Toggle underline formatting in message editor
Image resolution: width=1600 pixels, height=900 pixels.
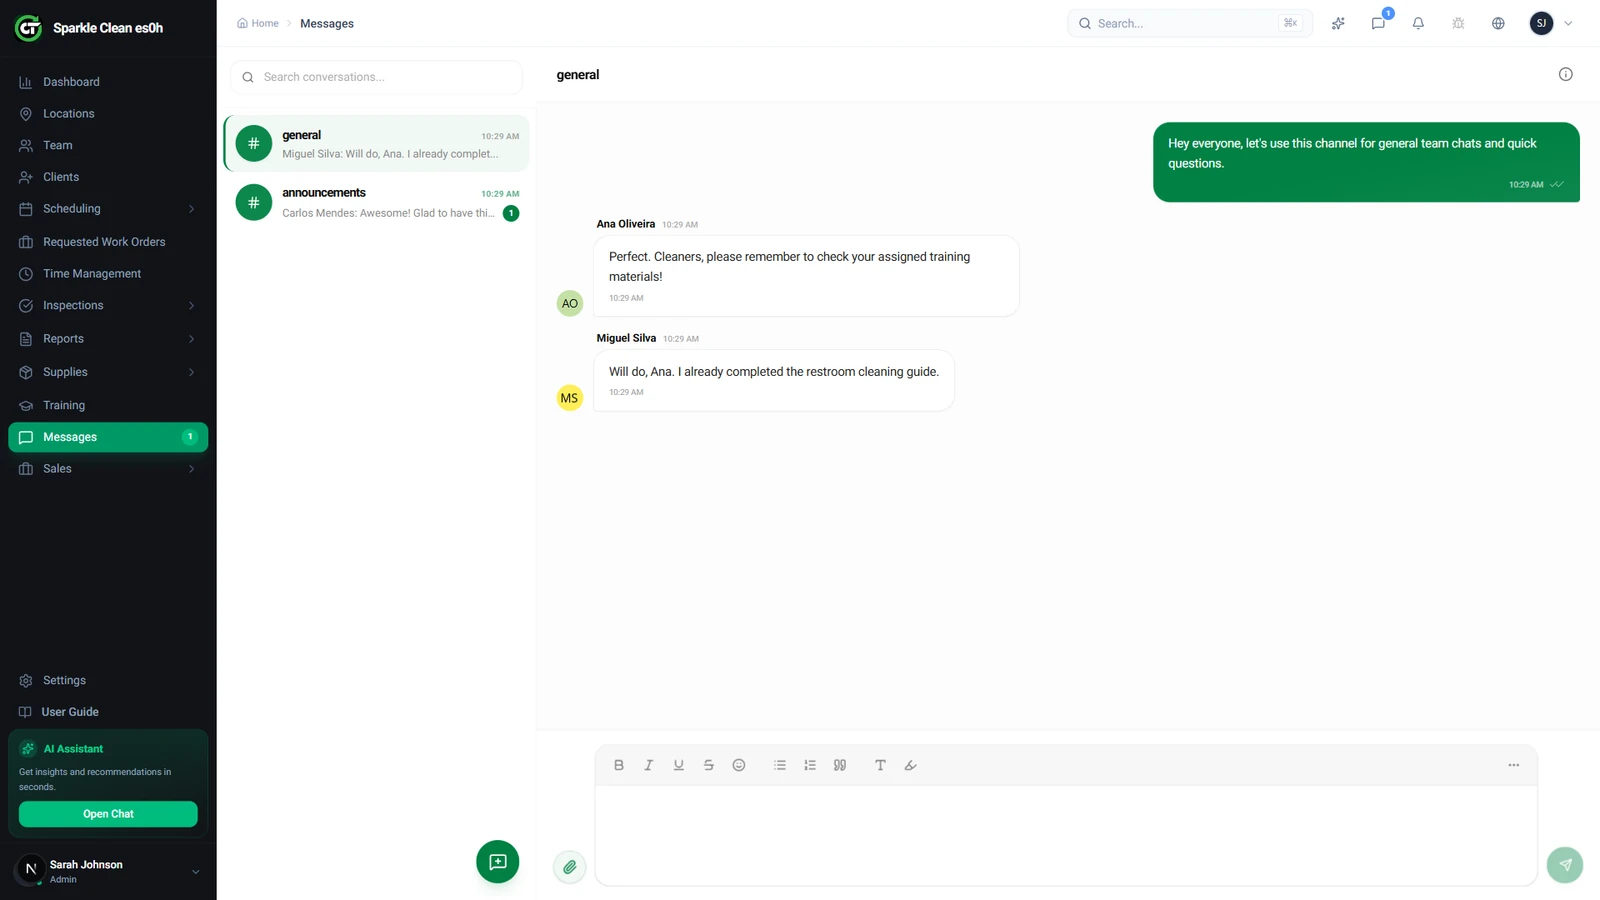pos(679,765)
